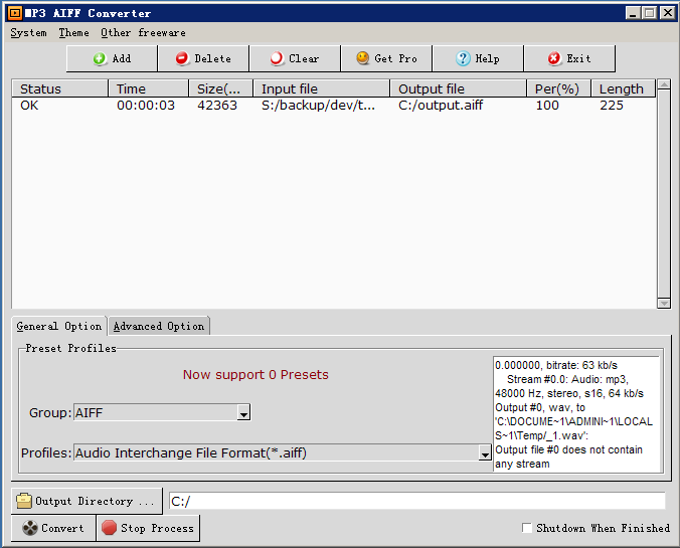Click the Now support 0 Presets text
The image size is (680, 548).
[255, 375]
